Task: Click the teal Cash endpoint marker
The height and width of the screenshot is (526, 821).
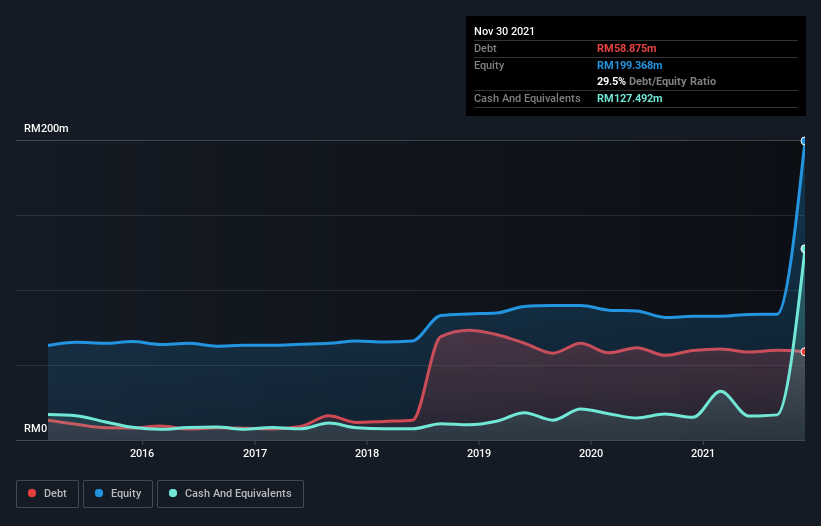Action: 804,249
